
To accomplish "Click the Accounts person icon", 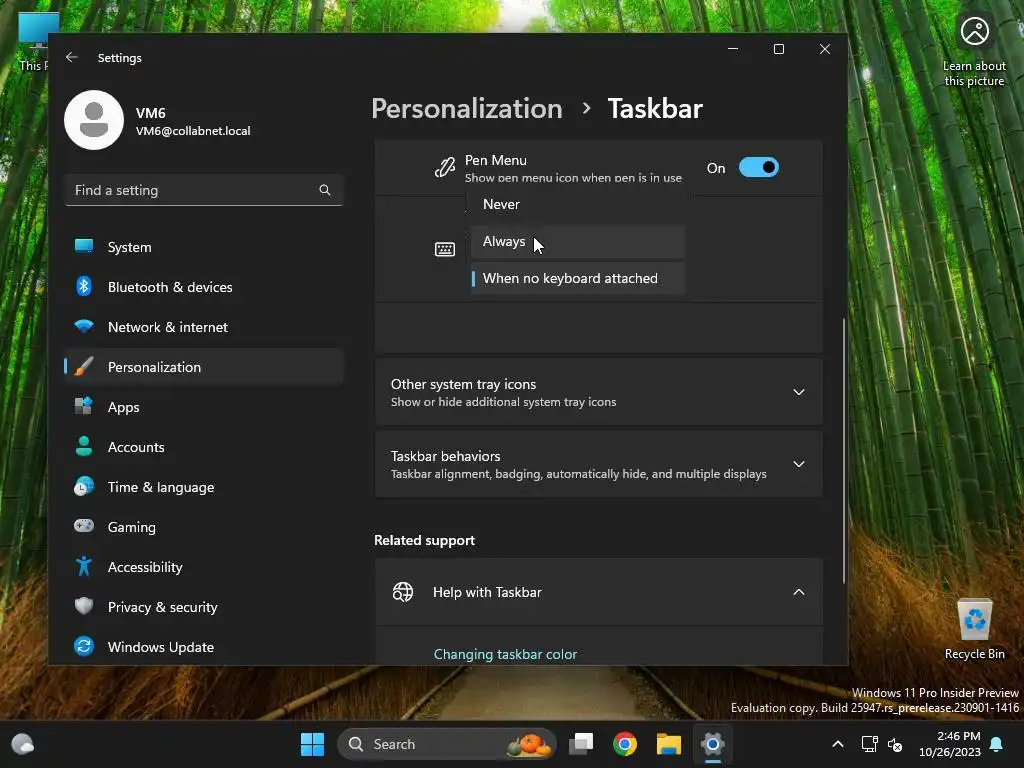I will point(84,446).
